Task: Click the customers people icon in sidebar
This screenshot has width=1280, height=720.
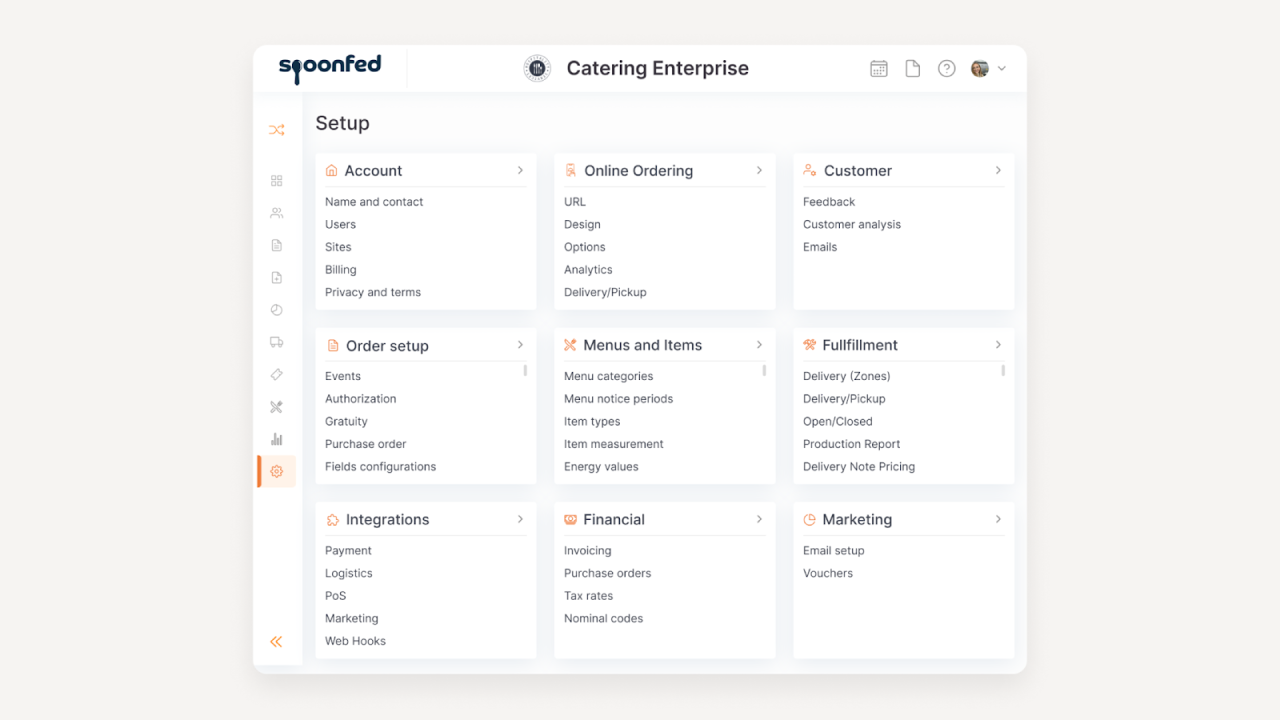Action: pos(277,213)
